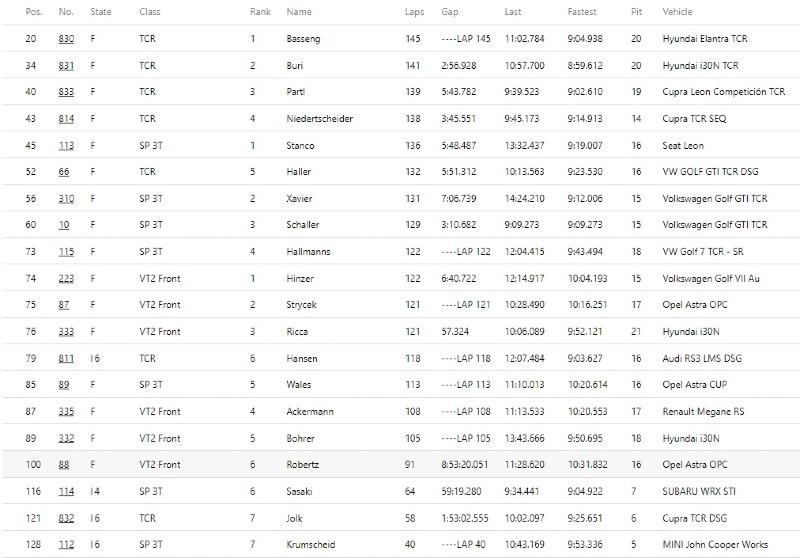Viewport: 800px width, 558px height.
Task: Click the Laps column header
Action: click(x=414, y=12)
